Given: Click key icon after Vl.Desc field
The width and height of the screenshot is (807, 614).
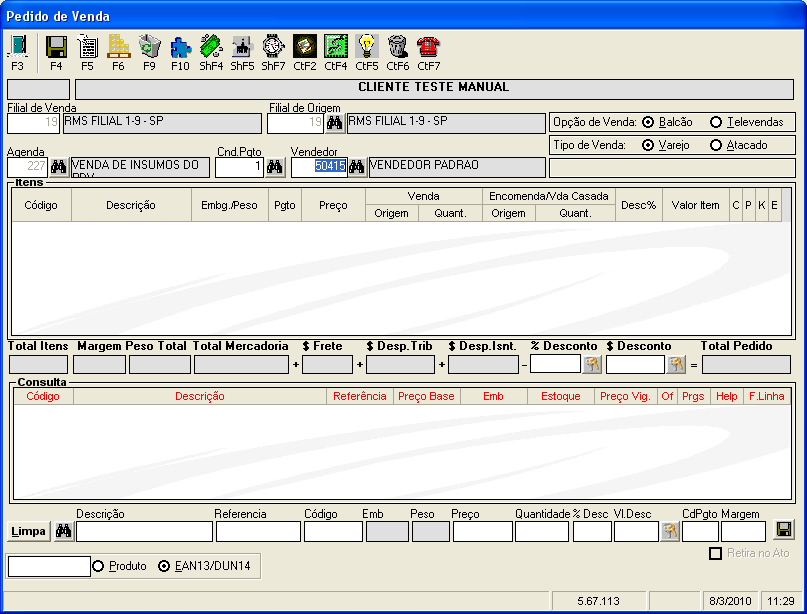Looking at the screenshot, I should (x=670, y=531).
